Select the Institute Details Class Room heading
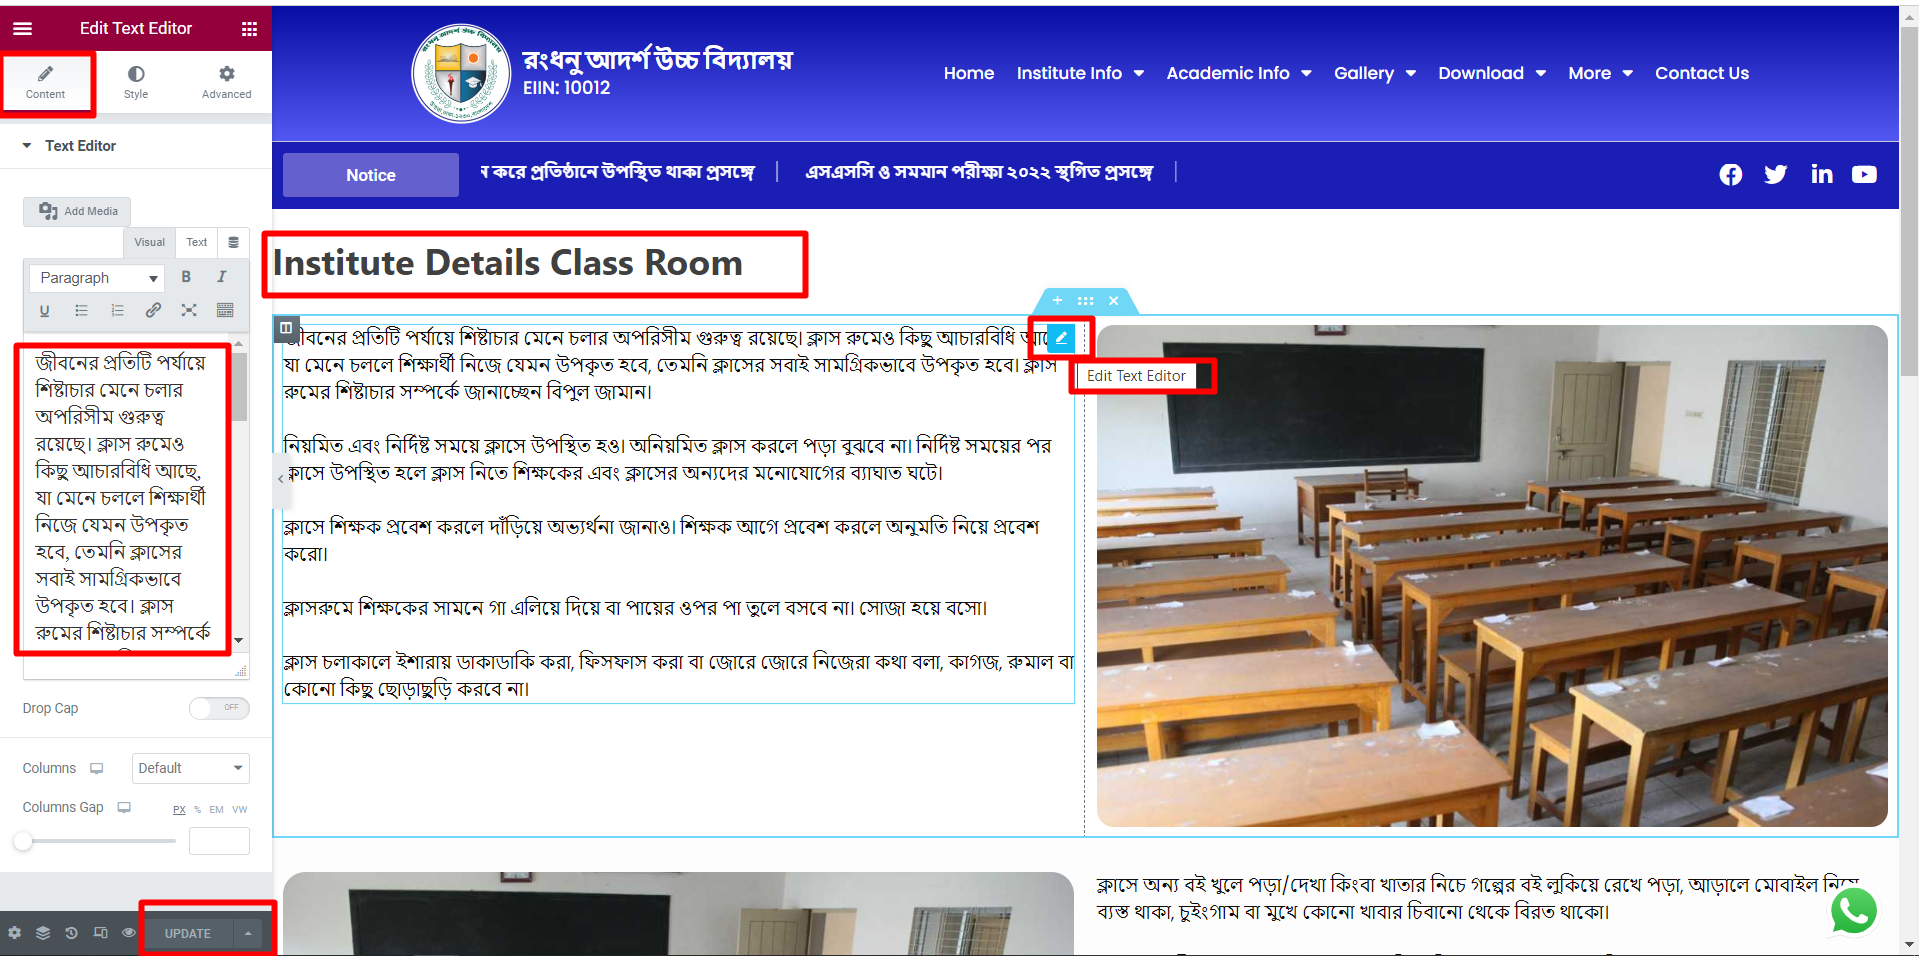 508,263
